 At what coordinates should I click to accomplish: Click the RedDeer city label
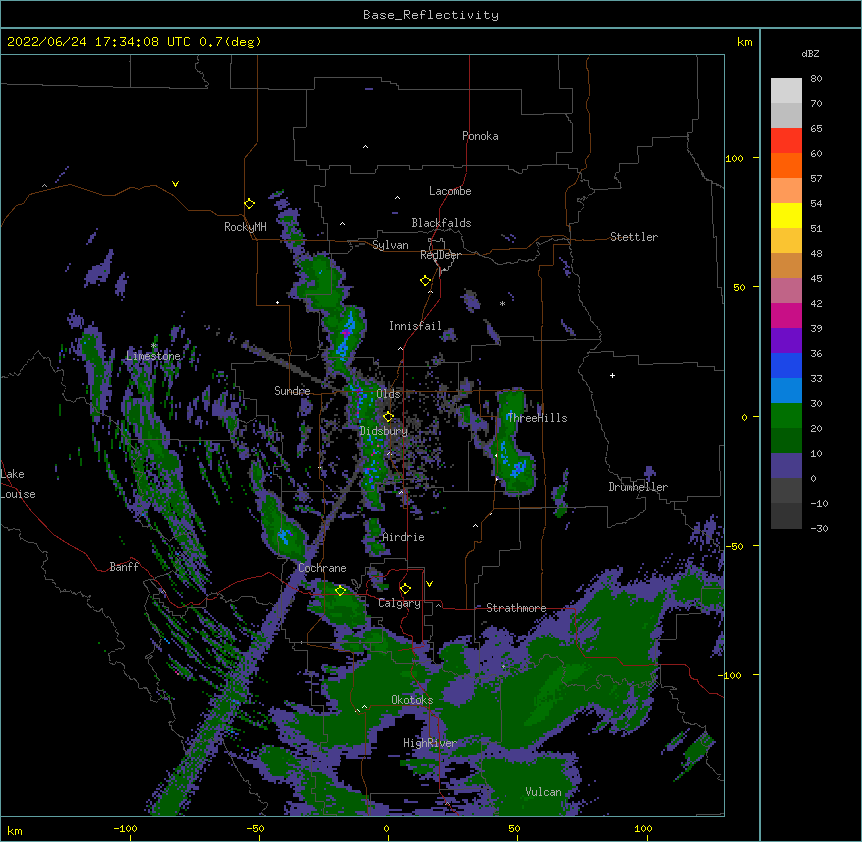[440, 255]
